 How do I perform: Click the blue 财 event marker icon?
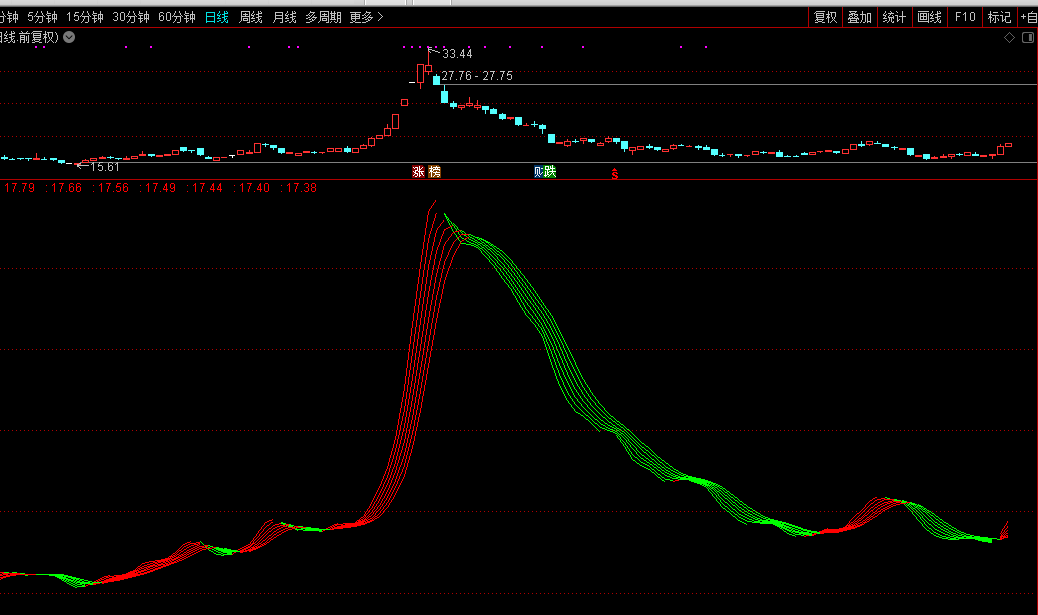point(539,172)
